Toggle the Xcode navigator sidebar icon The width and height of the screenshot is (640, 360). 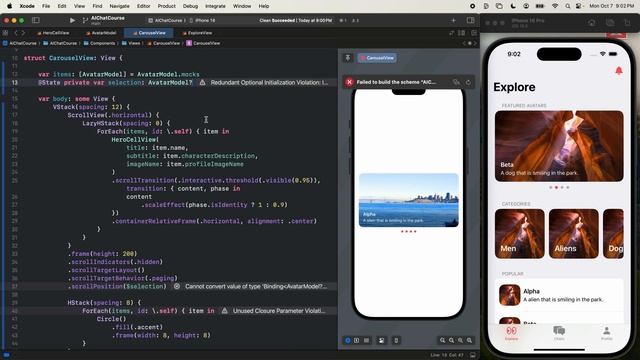click(36, 20)
